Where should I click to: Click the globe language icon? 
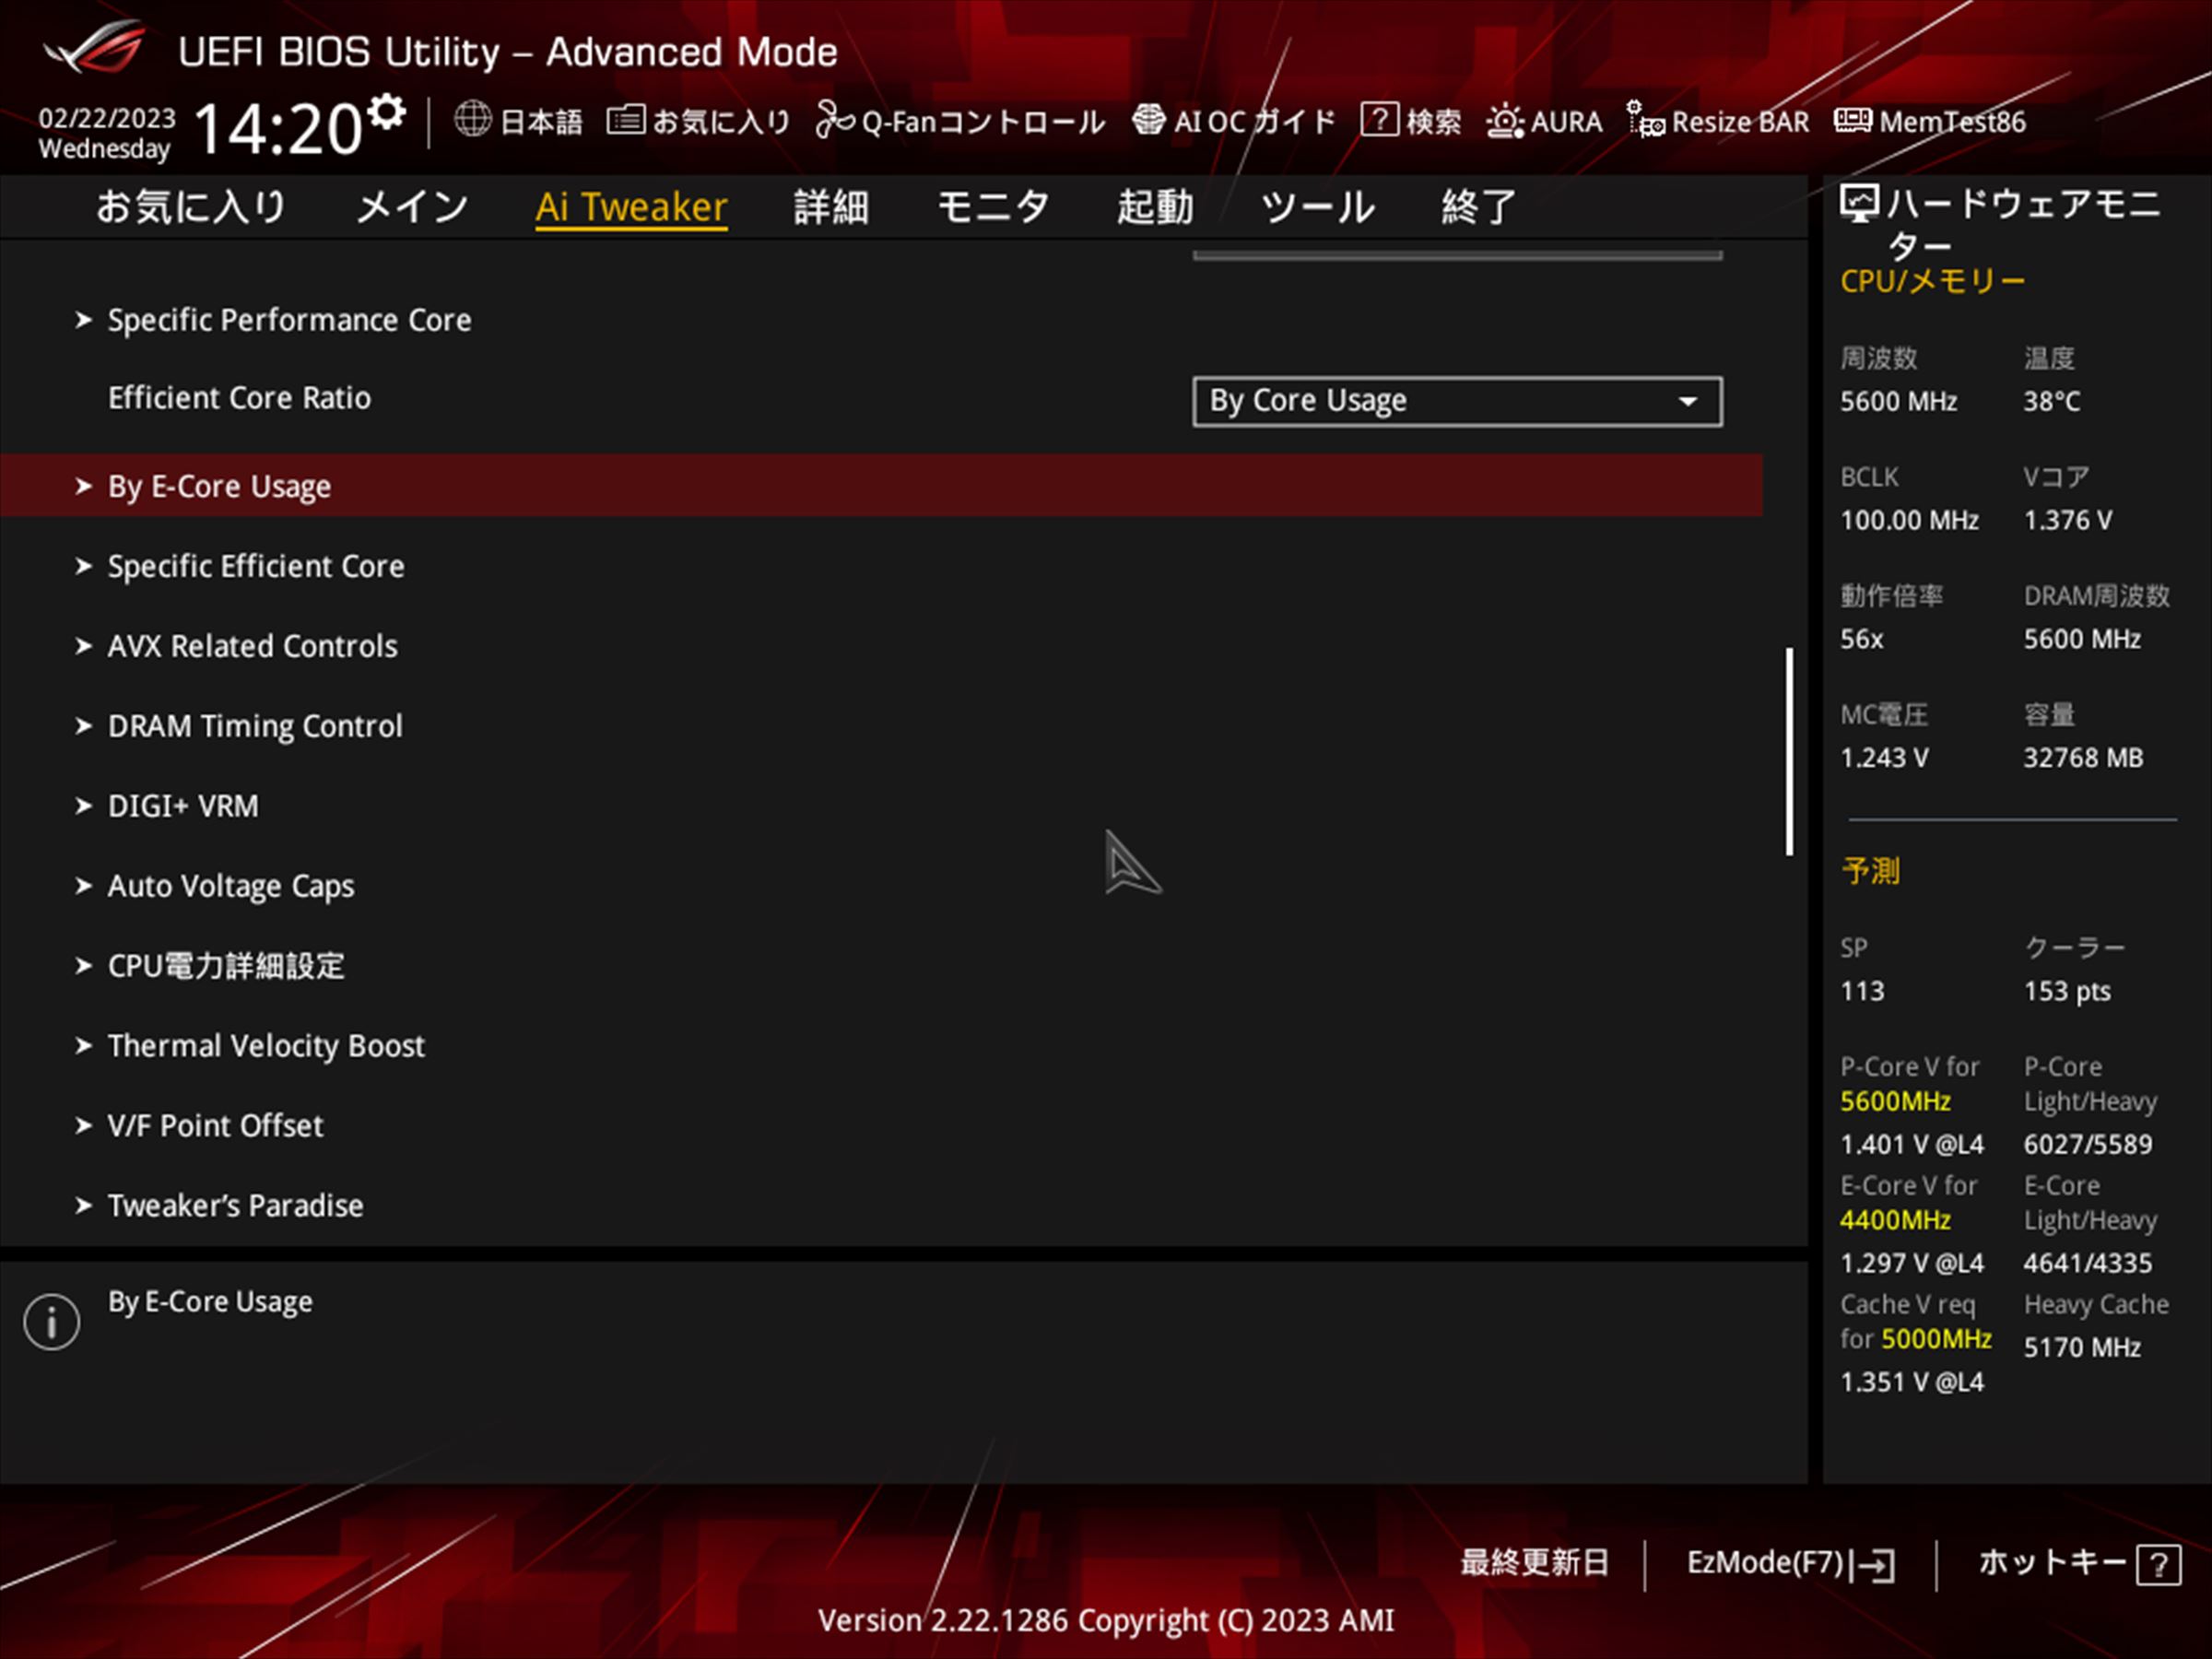tap(472, 120)
